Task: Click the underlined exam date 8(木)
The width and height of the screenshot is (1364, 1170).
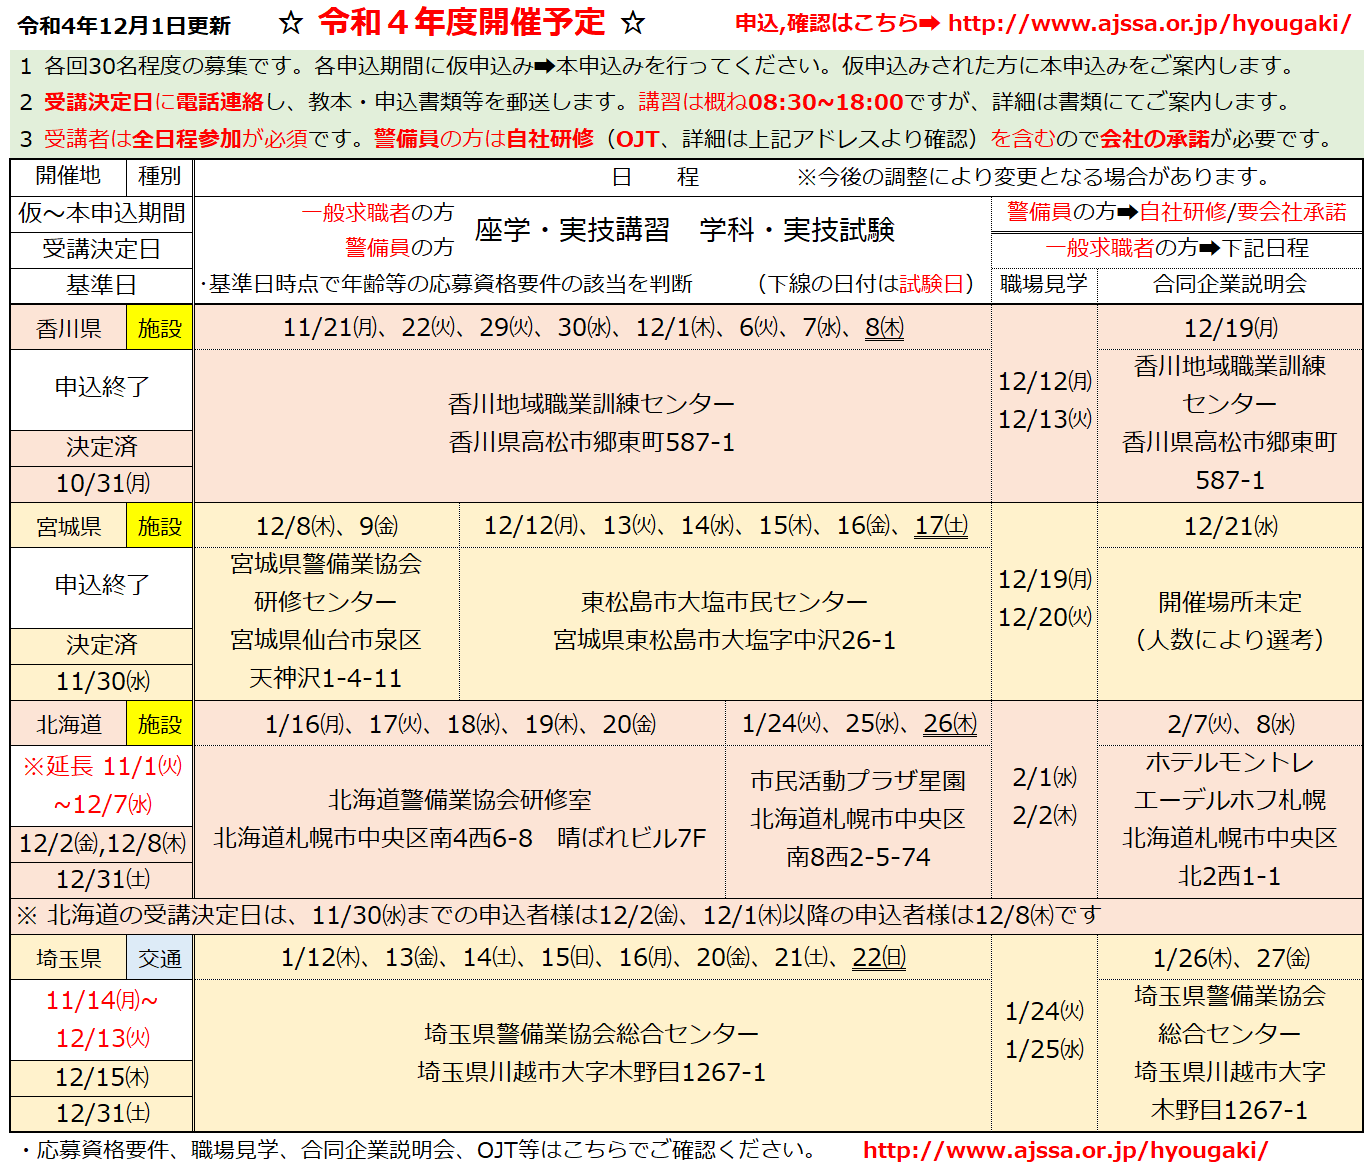Action: 884,328
